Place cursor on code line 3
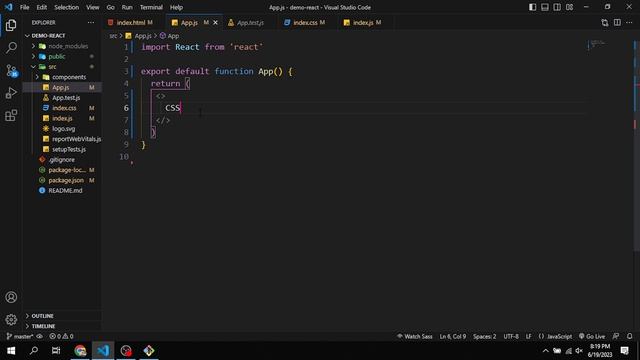The image size is (640, 360). tap(216, 71)
